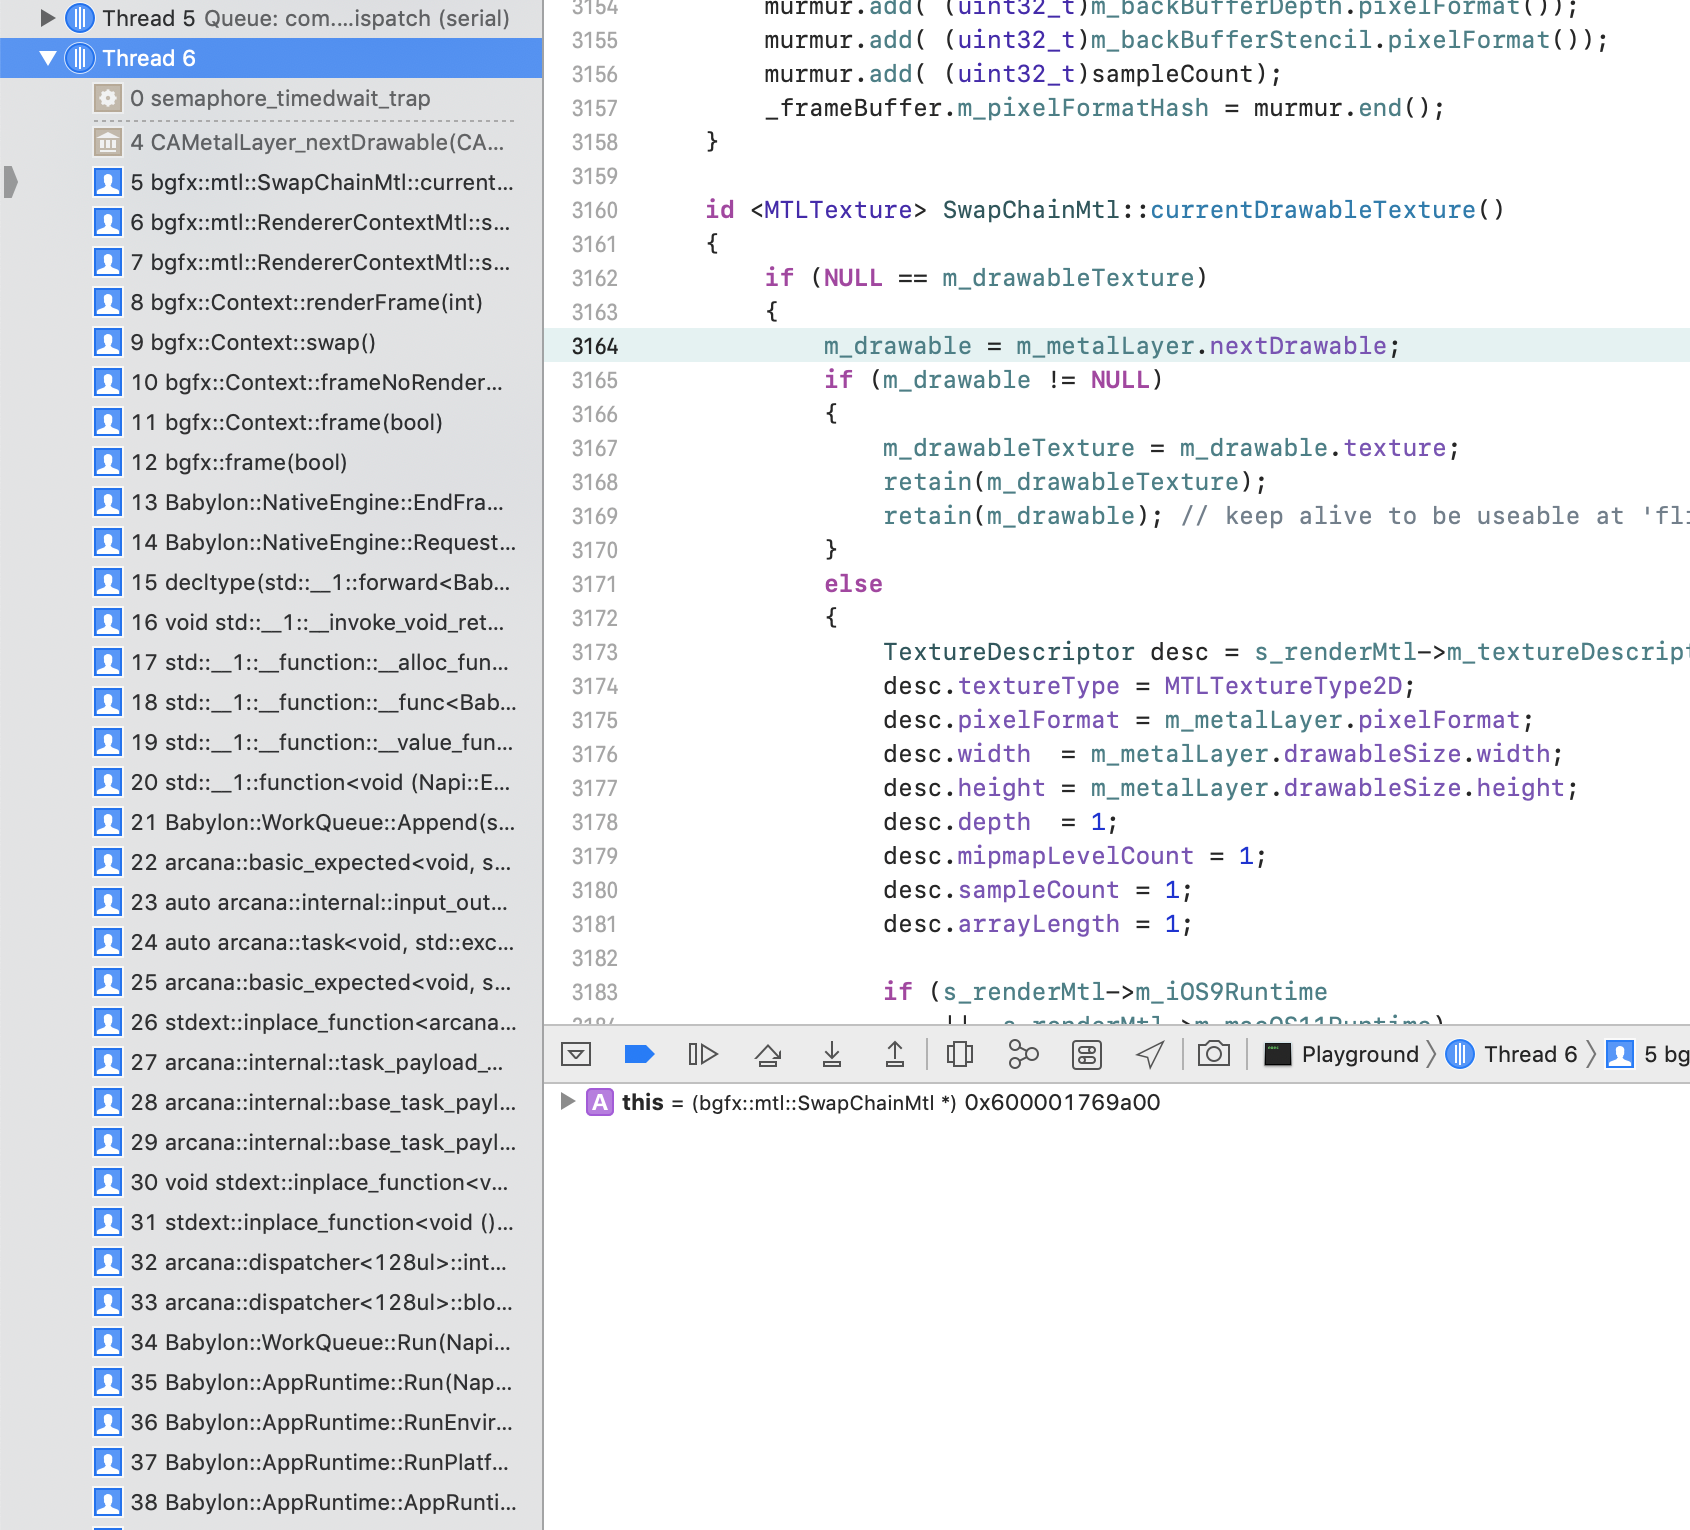The width and height of the screenshot is (1690, 1530).
Task: Click the Step Over debugger icon
Action: (x=769, y=1054)
